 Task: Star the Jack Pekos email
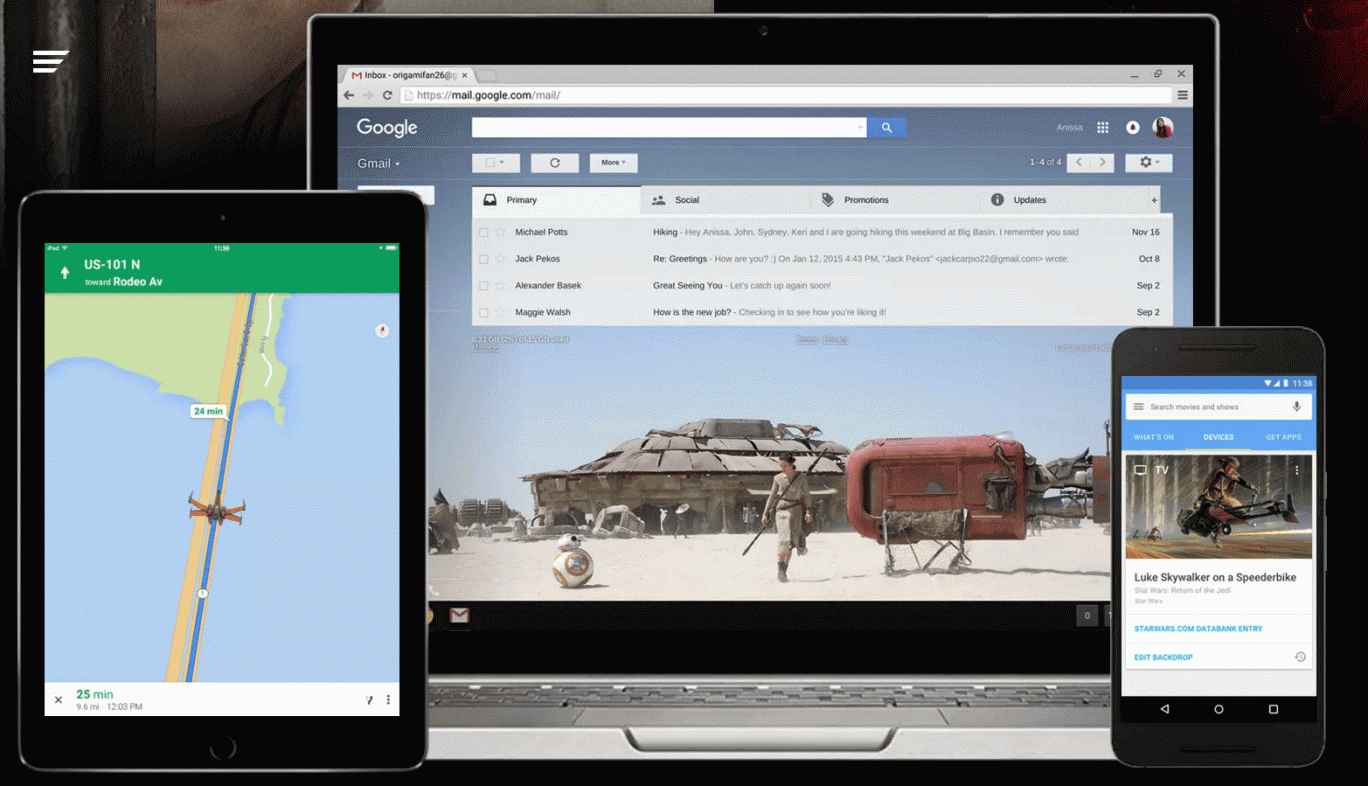pos(501,259)
